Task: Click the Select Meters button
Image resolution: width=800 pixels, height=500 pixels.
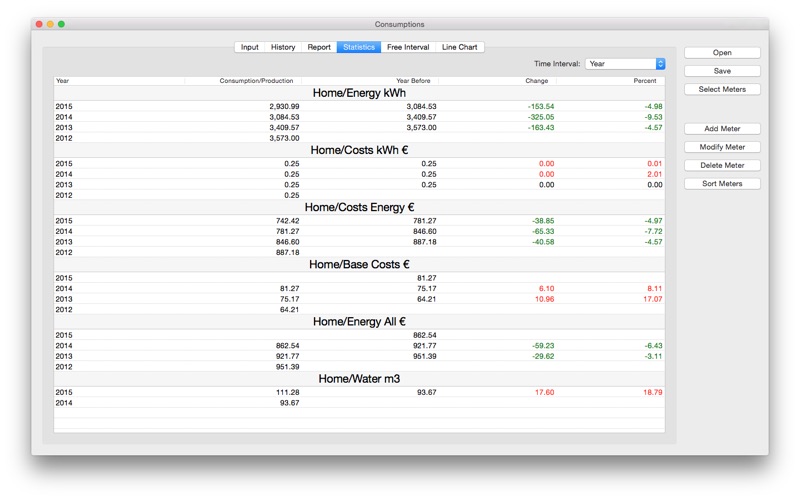Action: pos(722,89)
